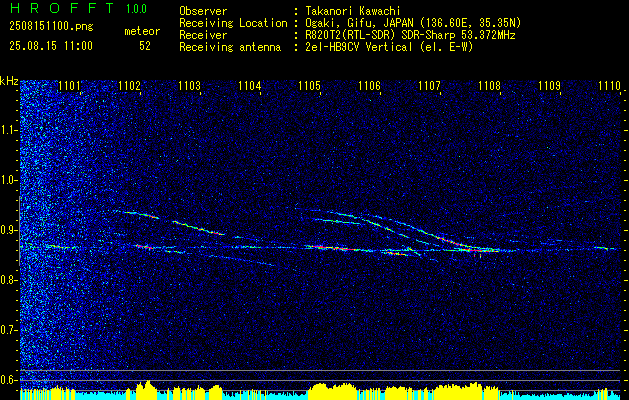Click the 1101 time marker
The image size is (629, 400).
coord(69,85)
